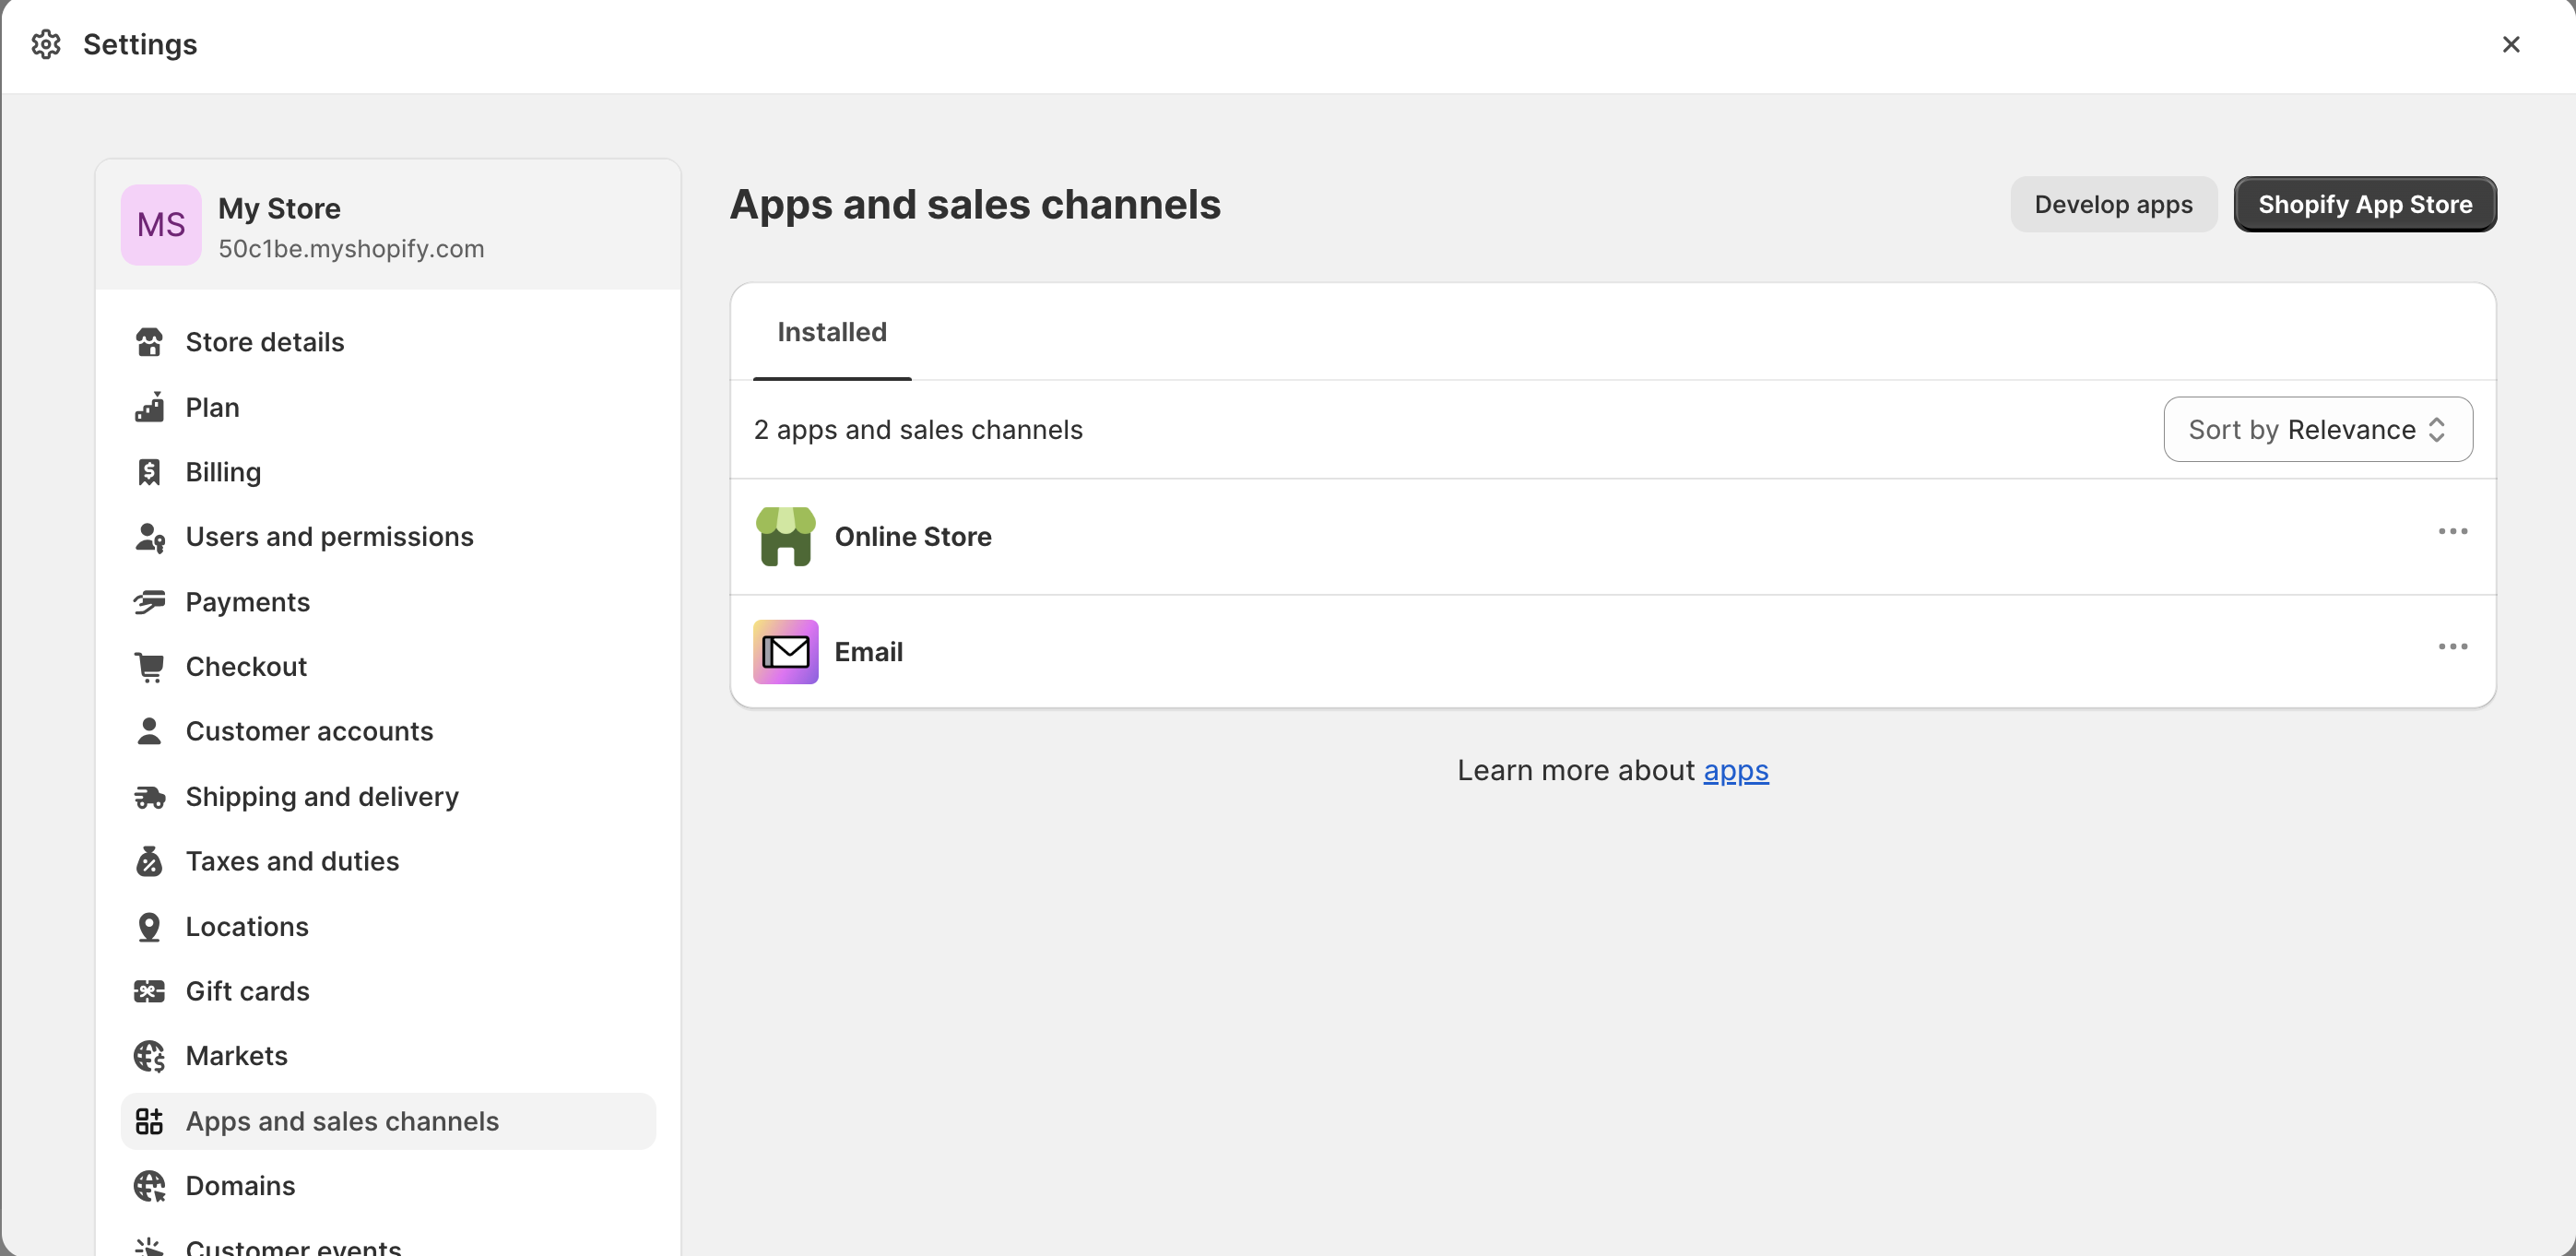
Task: Select the Installed tab
Action: click(832, 332)
